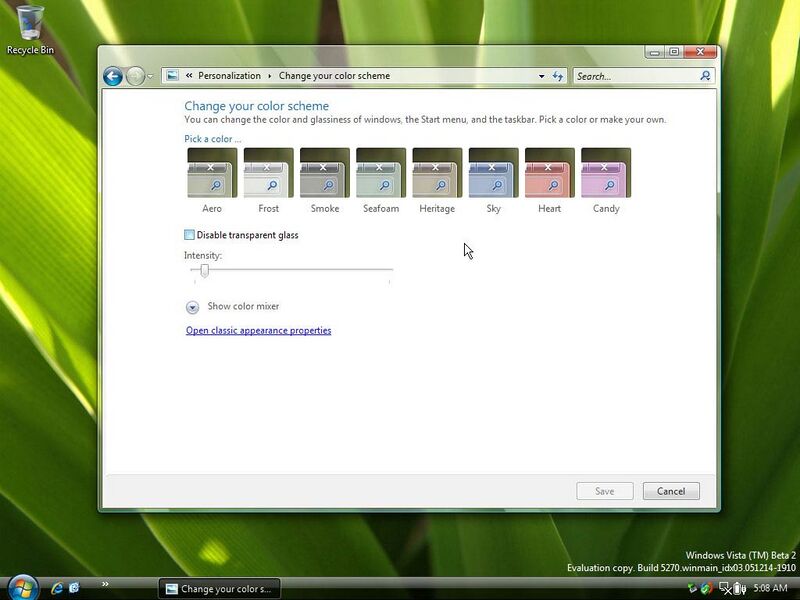The height and width of the screenshot is (600, 800).
Task: Click the search magnifier icon
Action: [705, 76]
